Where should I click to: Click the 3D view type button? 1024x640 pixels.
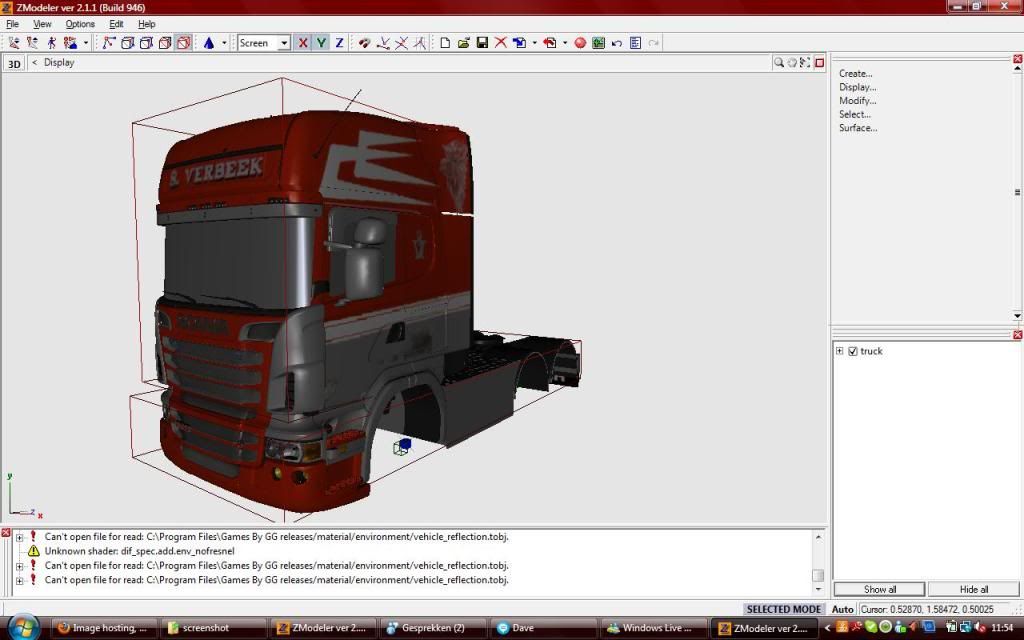click(x=14, y=63)
